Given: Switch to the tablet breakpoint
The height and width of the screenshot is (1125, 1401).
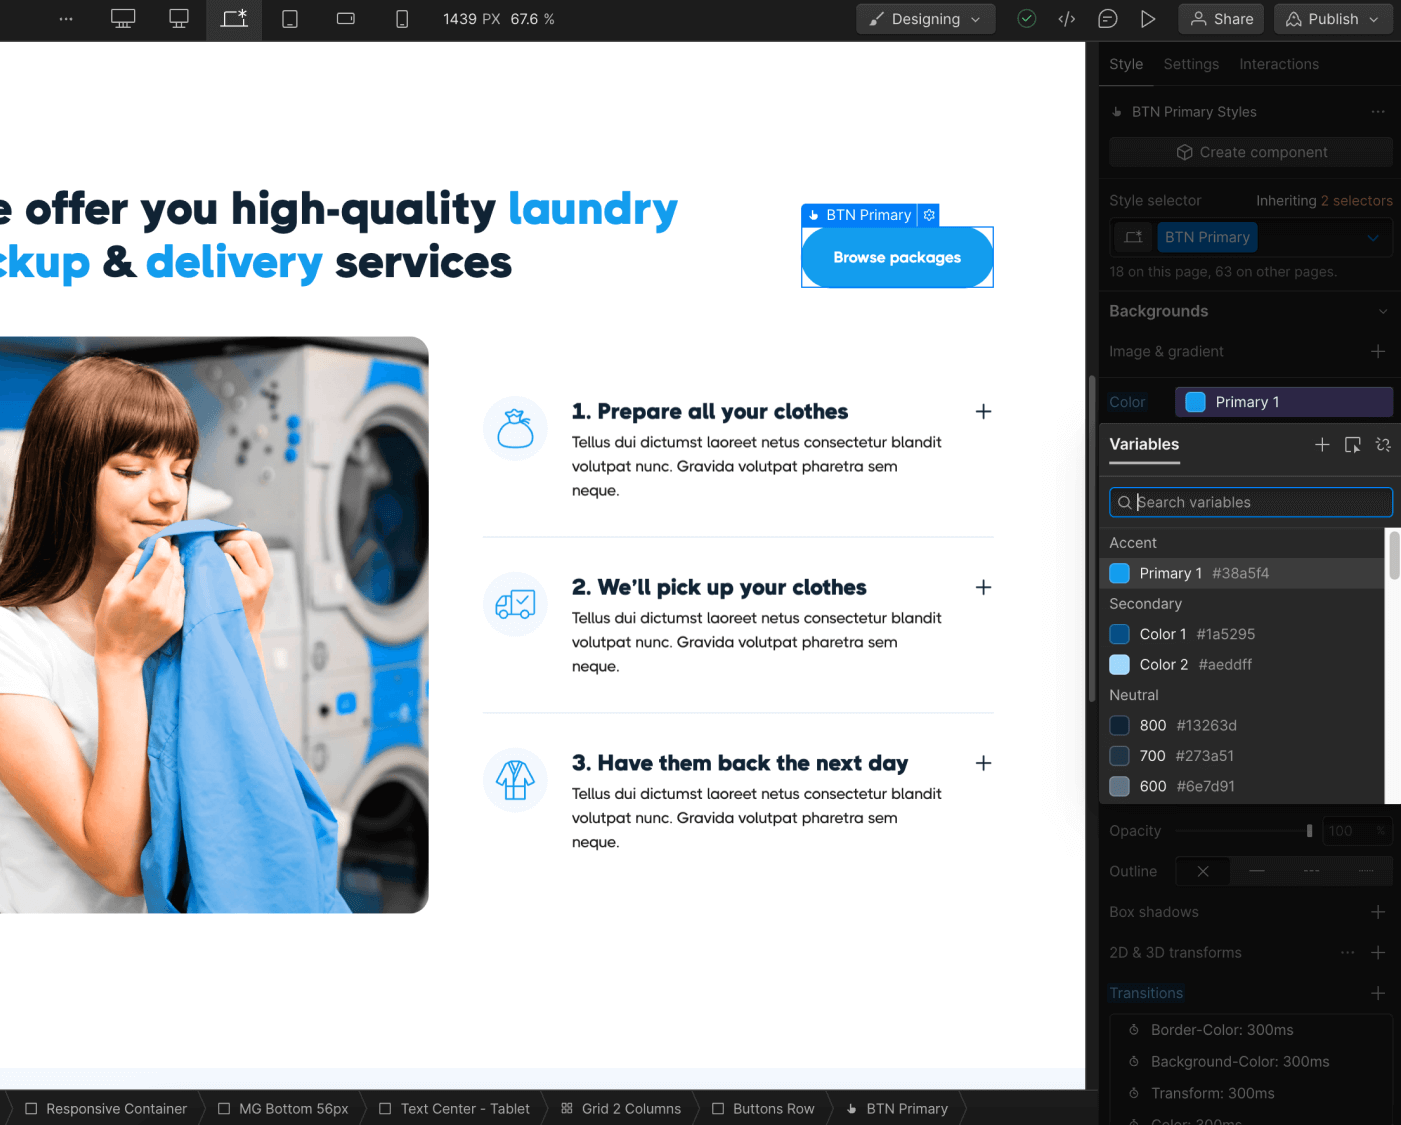Looking at the screenshot, I should (x=289, y=18).
